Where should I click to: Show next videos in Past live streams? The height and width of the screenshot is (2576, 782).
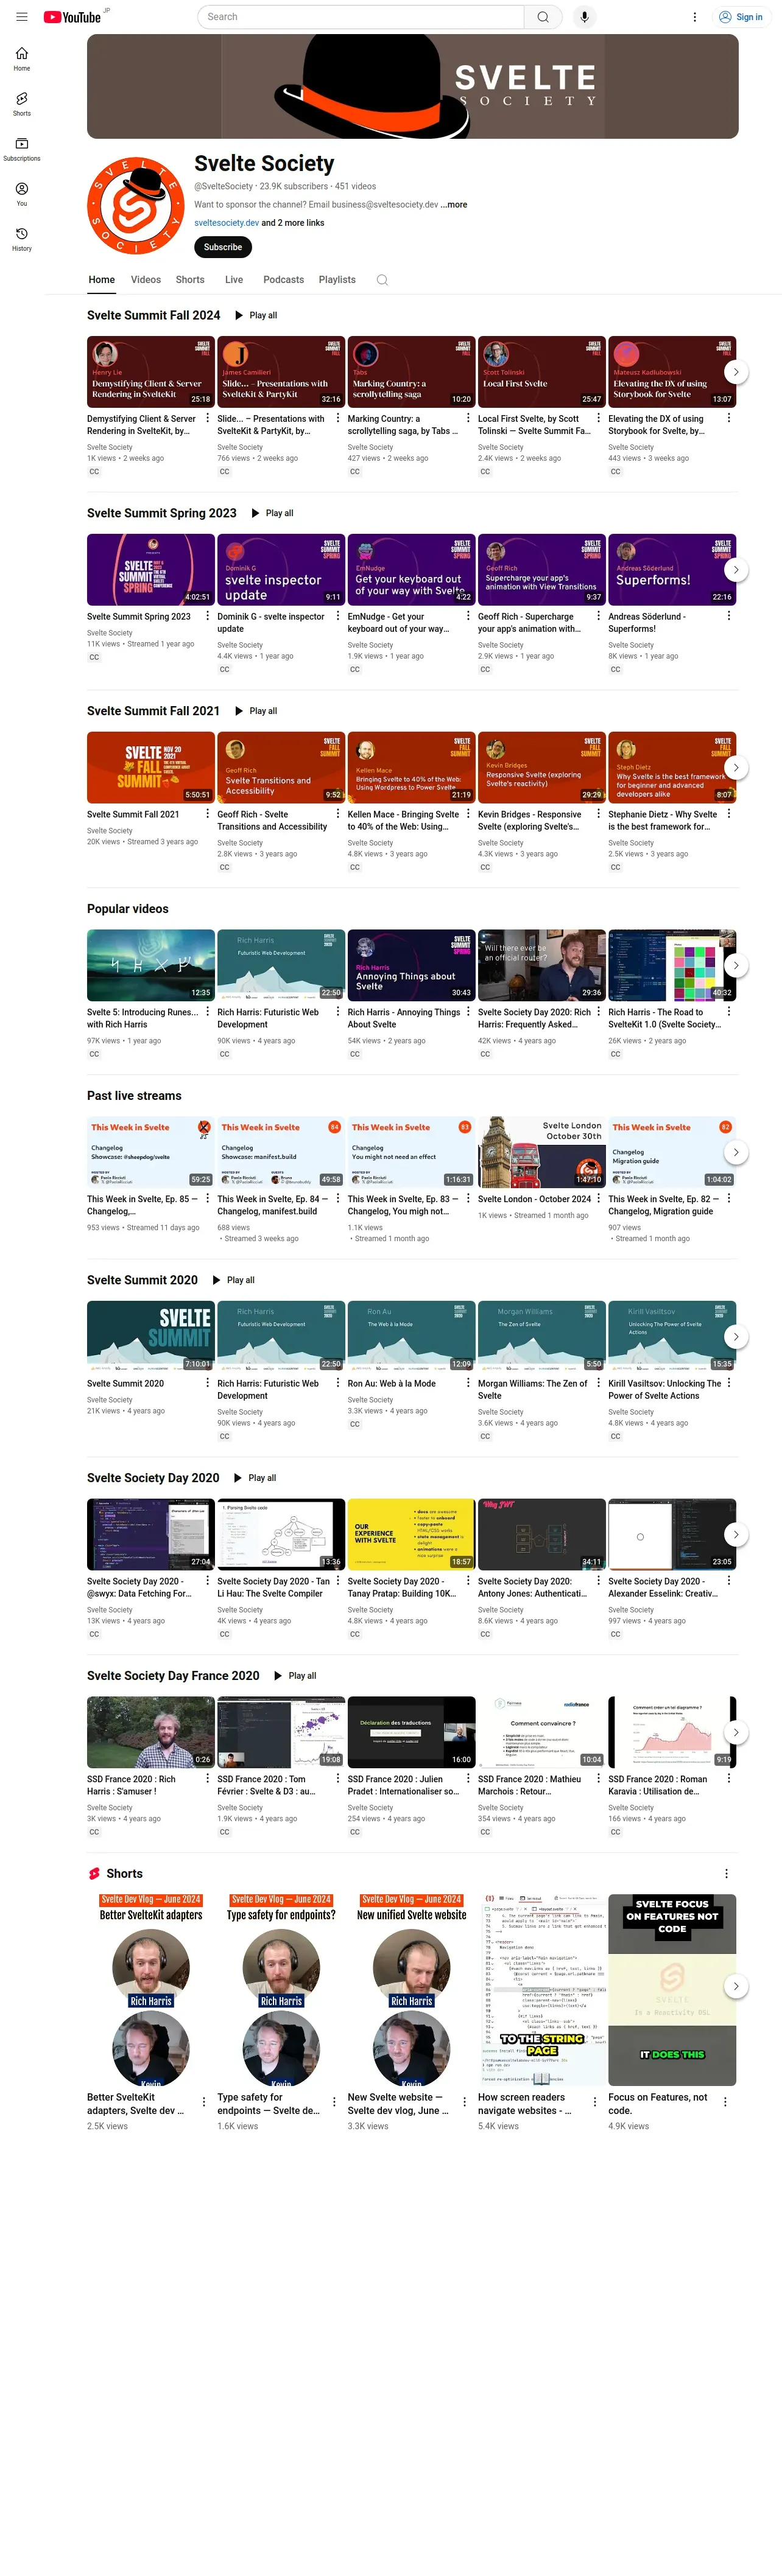tap(736, 1152)
